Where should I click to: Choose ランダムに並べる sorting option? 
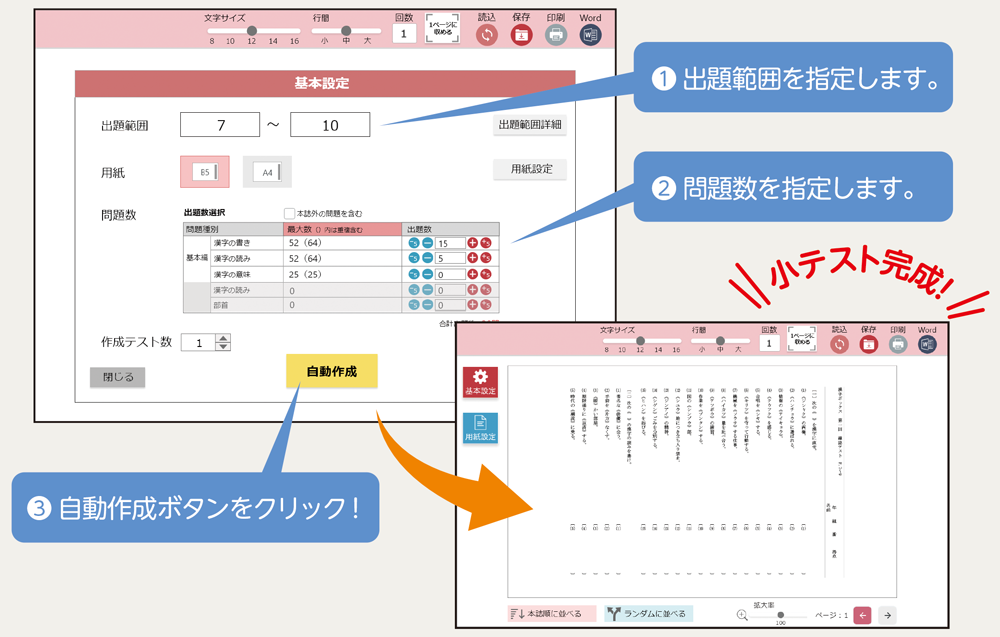(649, 614)
